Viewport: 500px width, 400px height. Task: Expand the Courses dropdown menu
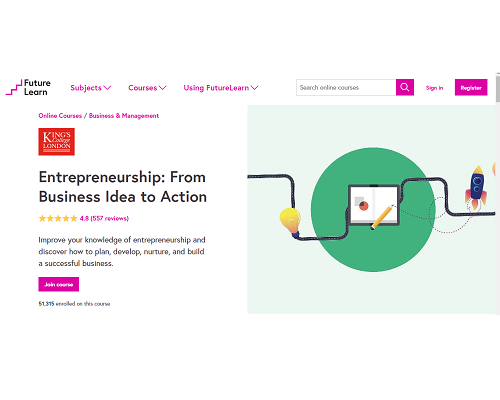pos(147,88)
